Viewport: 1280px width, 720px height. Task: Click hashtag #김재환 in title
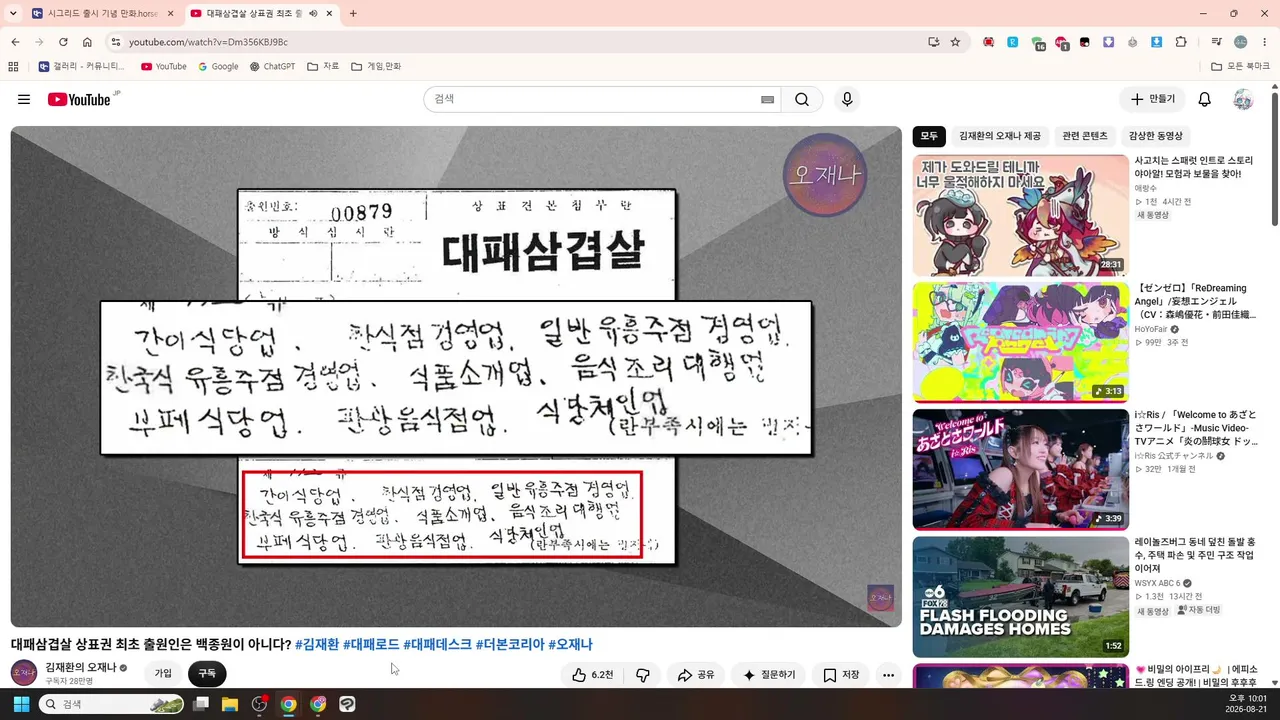pyautogui.click(x=317, y=645)
